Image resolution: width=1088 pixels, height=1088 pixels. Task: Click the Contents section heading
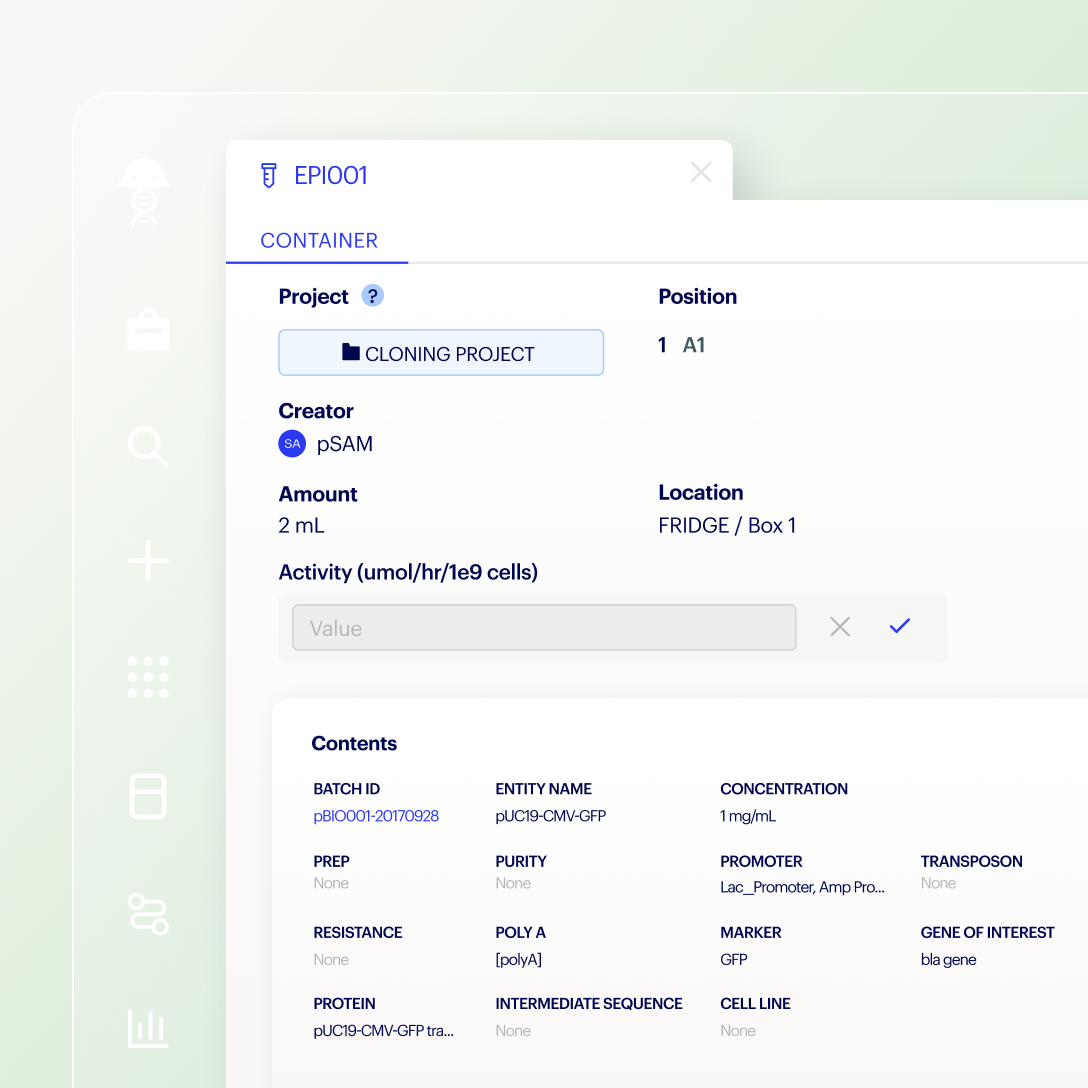tap(354, 743)
